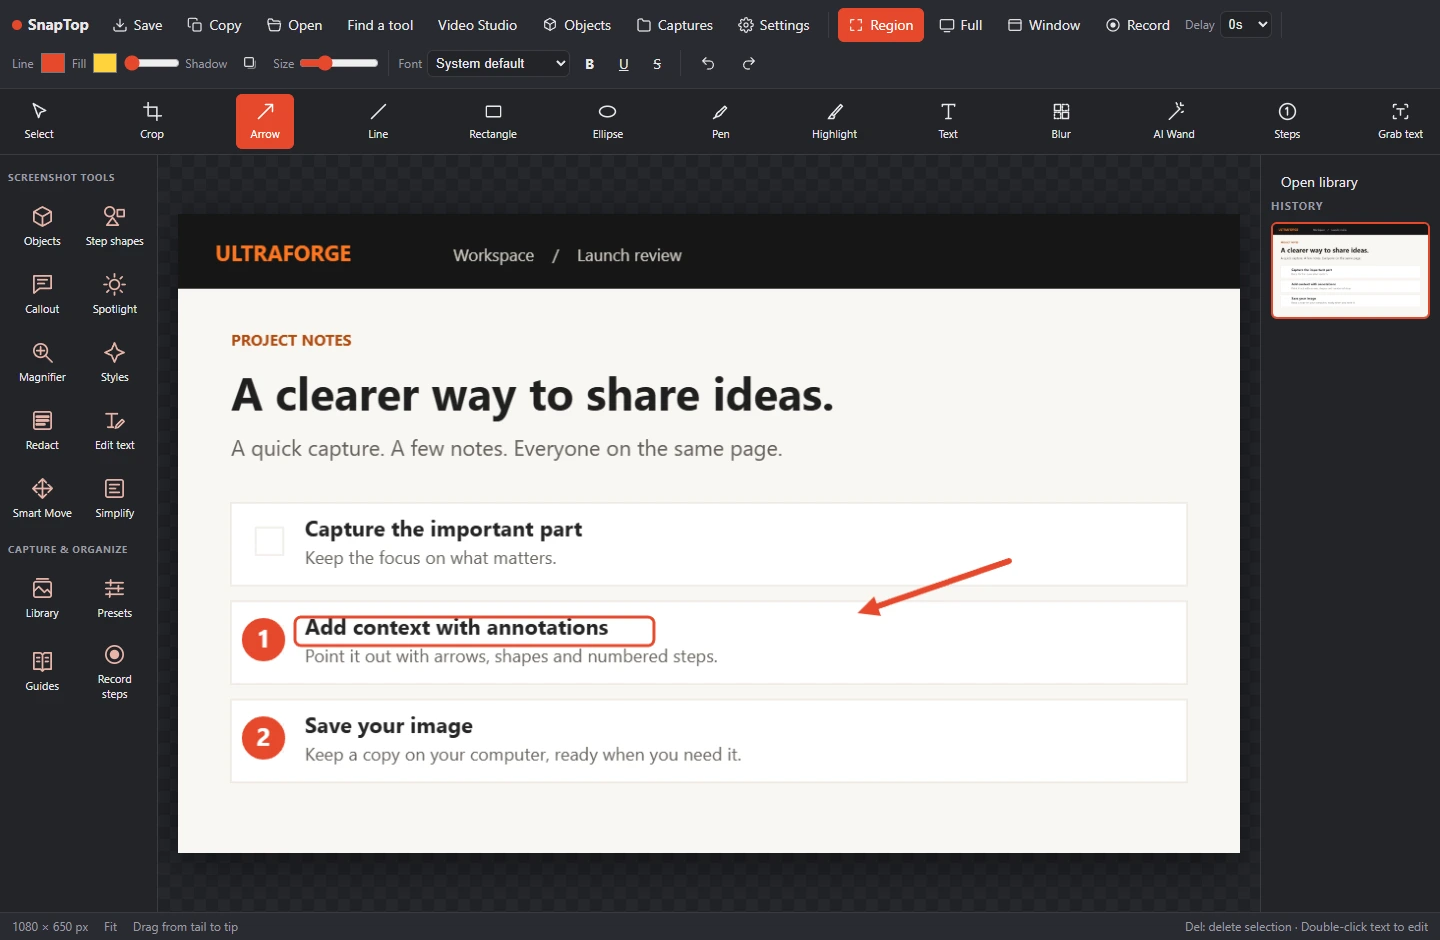The image size is (1440, 940).
Task: Activate the Crop tool
Action: 152,121
